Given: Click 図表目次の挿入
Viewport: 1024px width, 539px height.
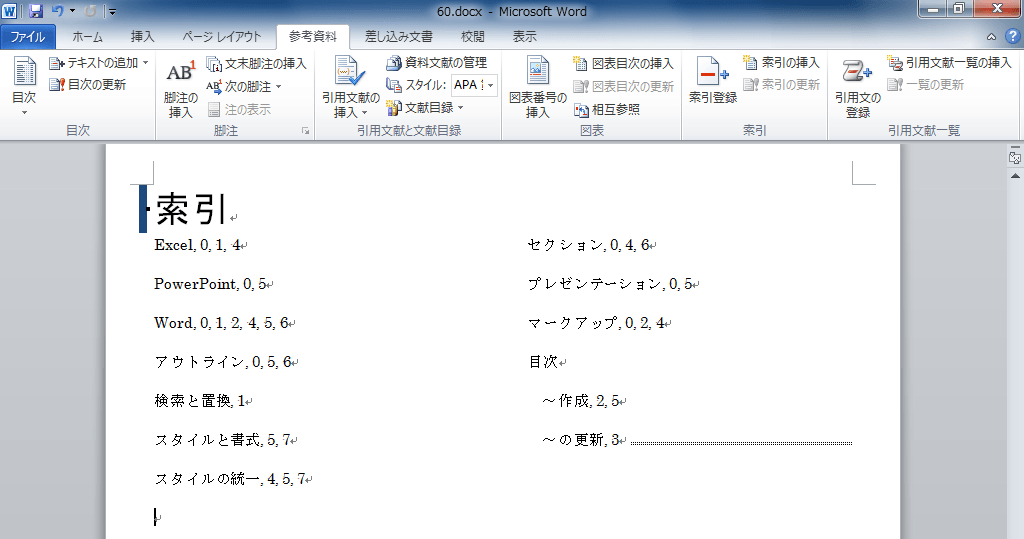Looking at the screenshot, I should pyautogui.click(x=623, y=63).
